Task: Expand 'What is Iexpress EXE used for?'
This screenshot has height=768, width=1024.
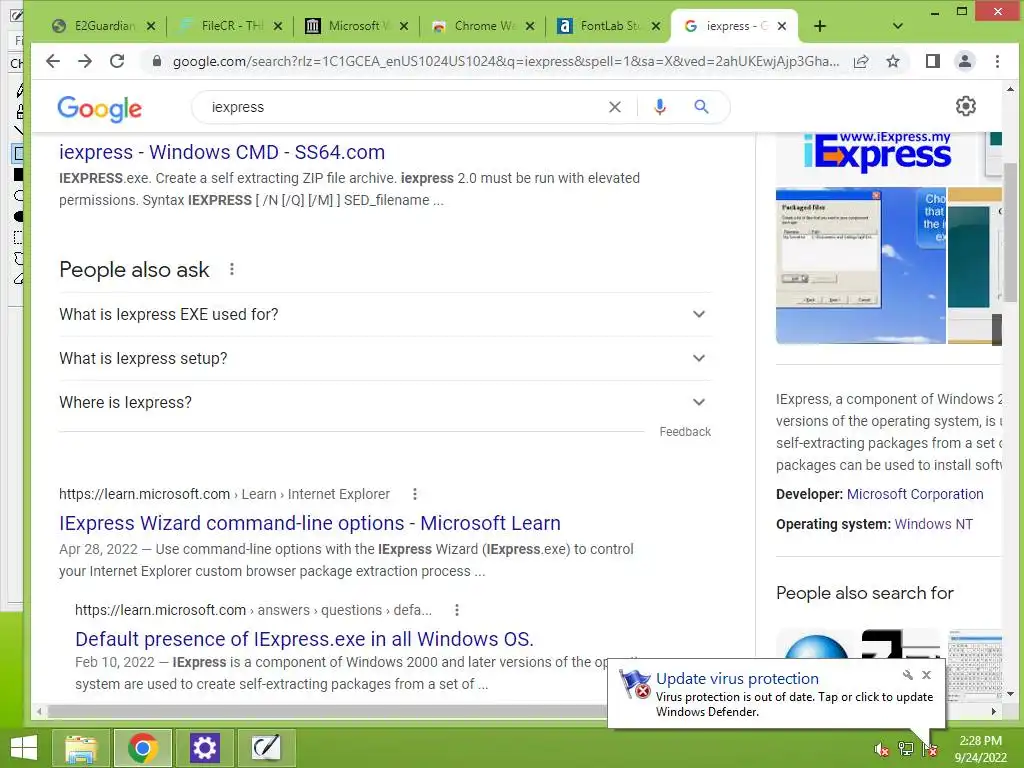Action: (x=385, y=314)
